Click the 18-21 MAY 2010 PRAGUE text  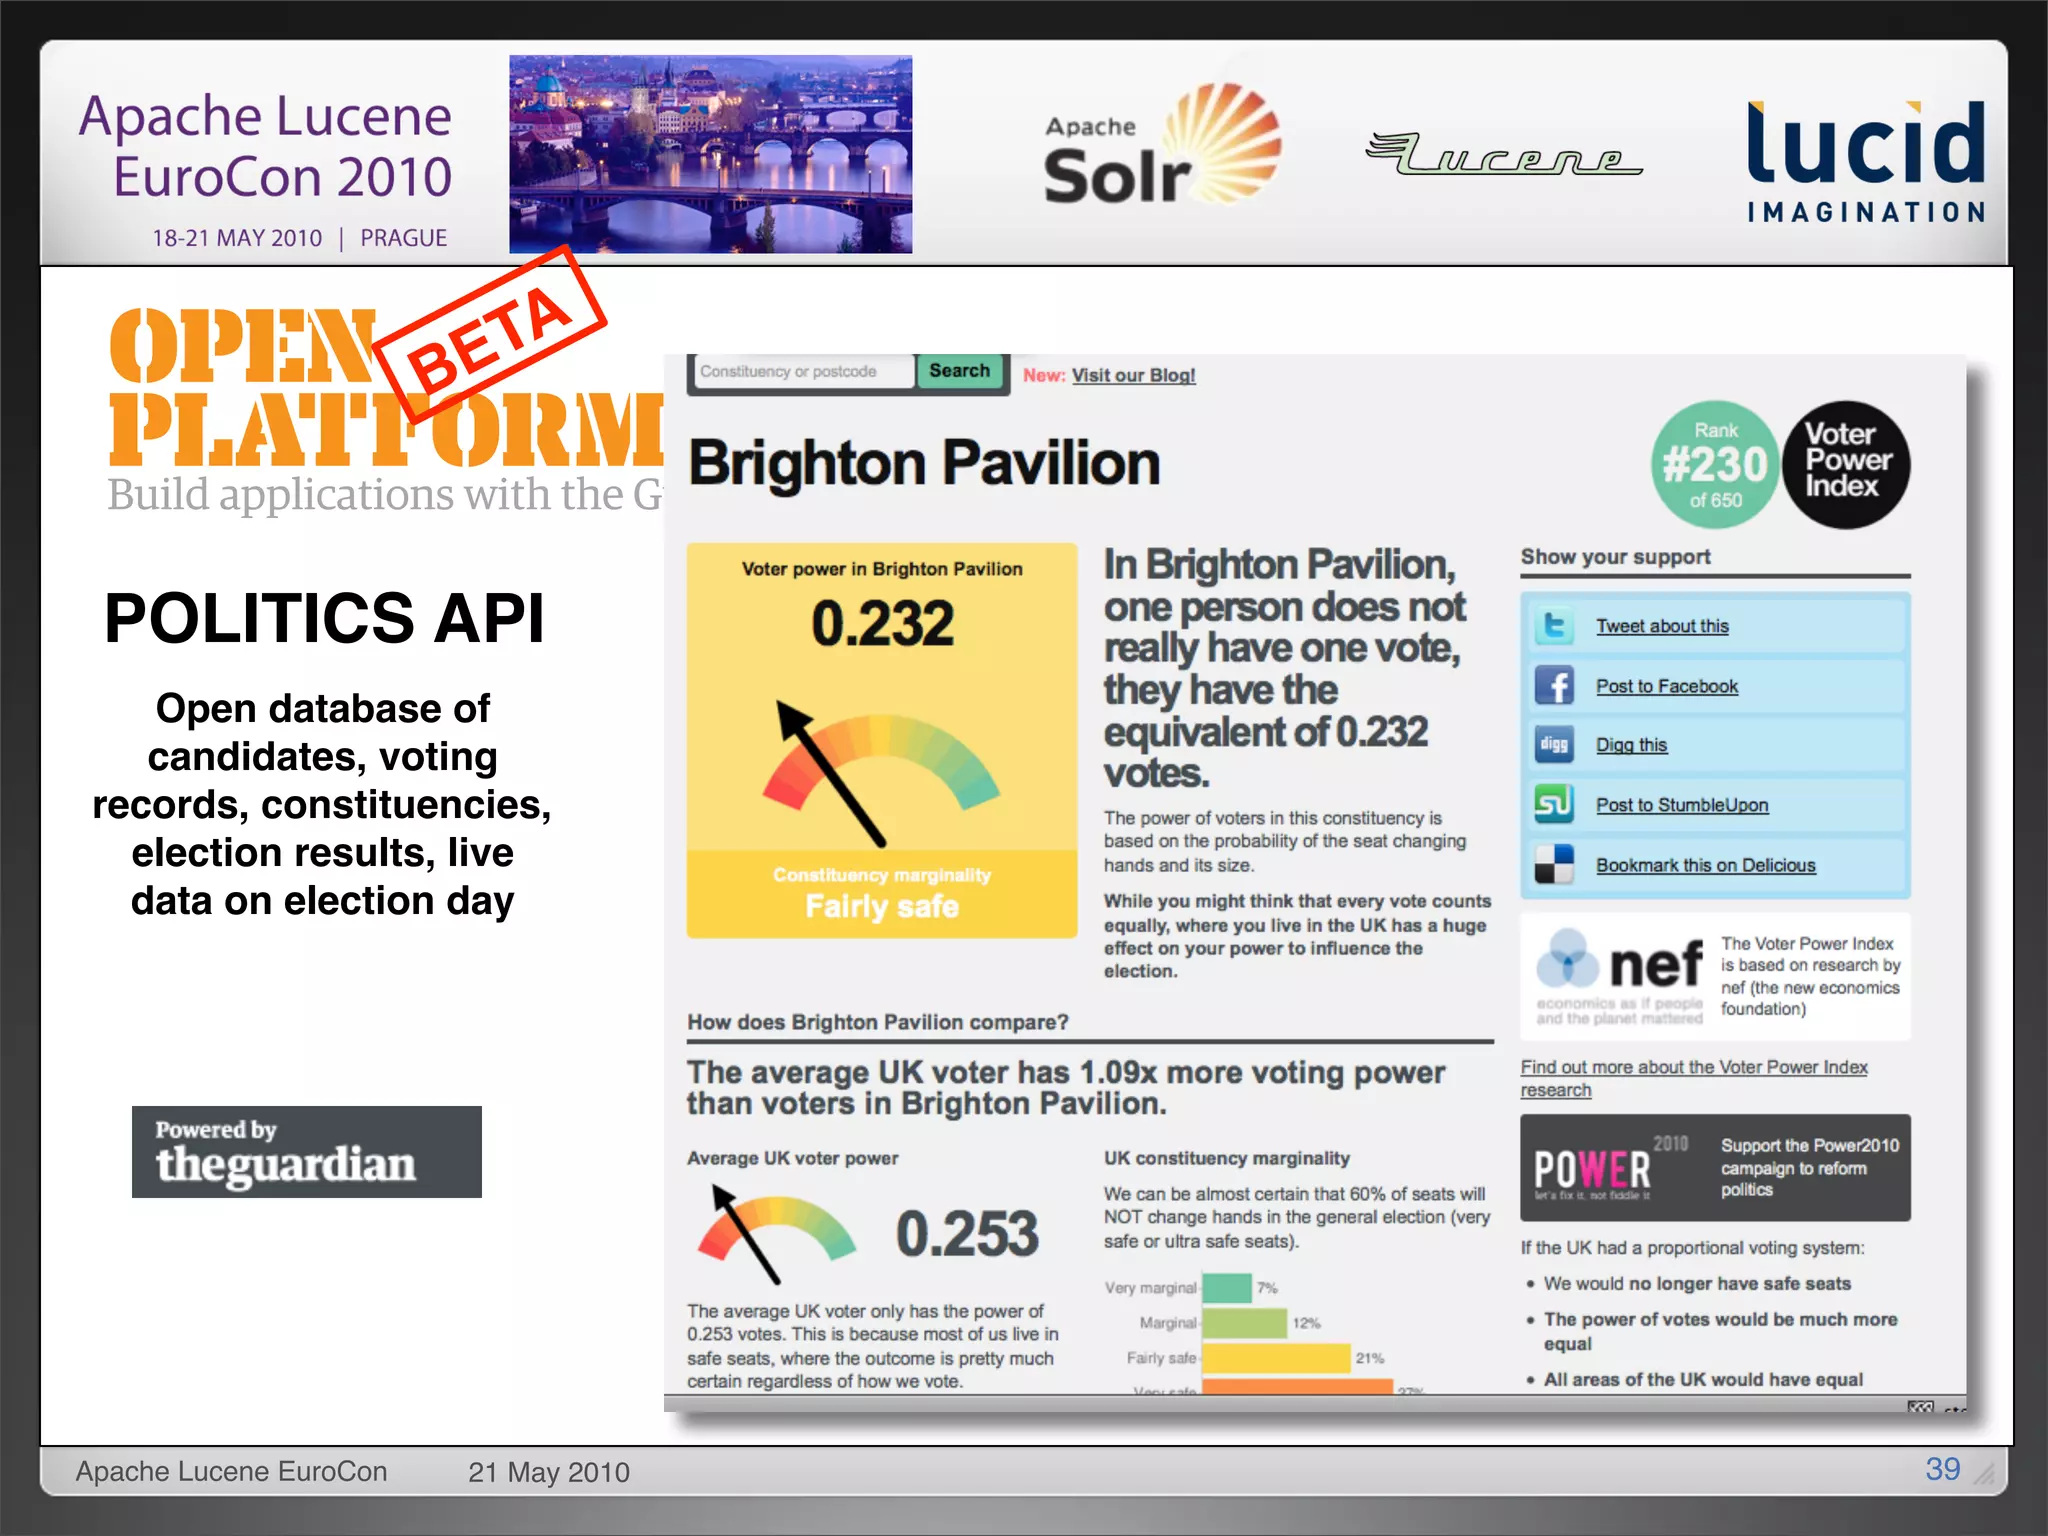point(299,238)
